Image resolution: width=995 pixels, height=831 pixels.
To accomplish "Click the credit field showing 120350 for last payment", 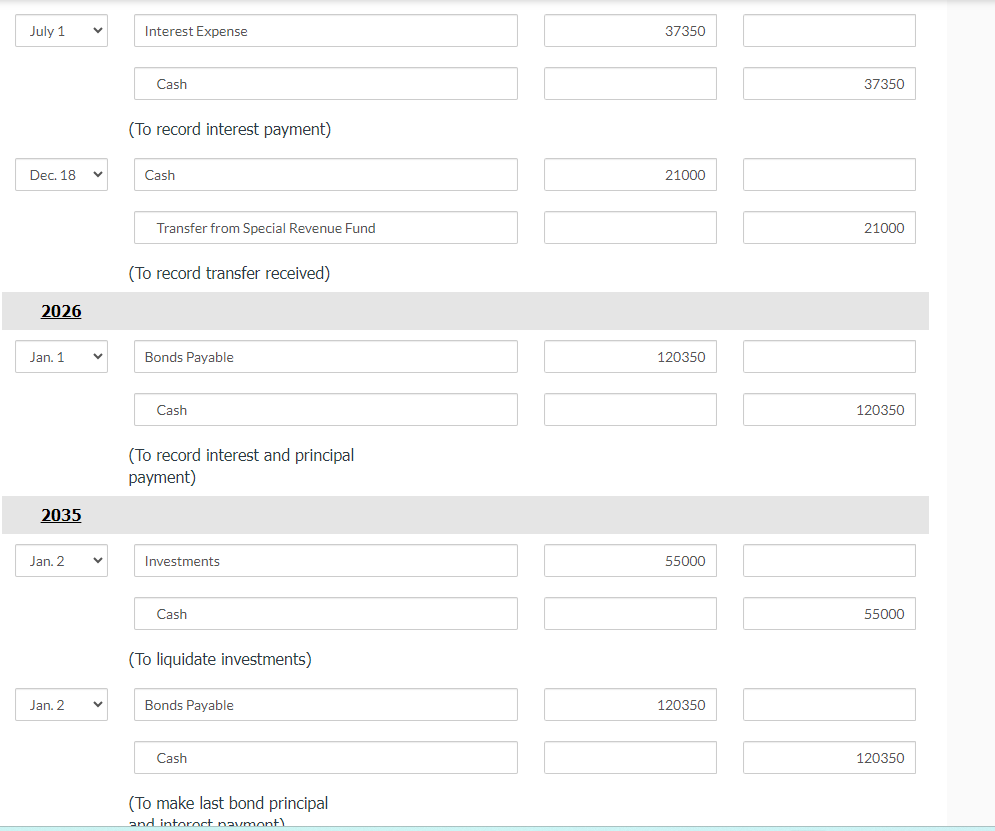I will tap(828, 757).
